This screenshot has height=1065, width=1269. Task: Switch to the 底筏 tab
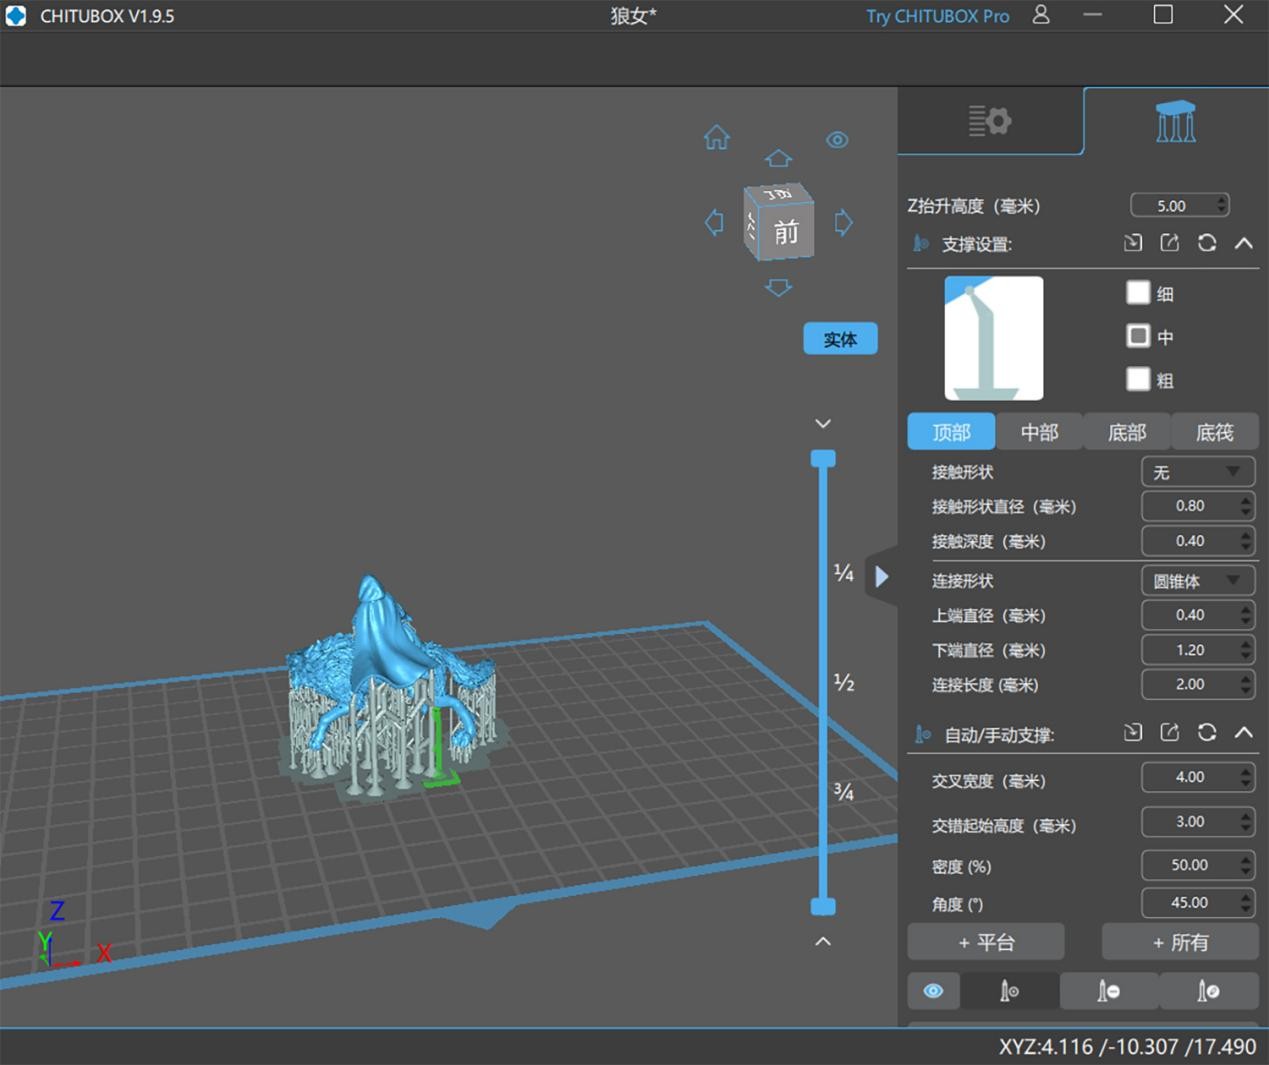pyautogui.click(x=1214, y=432)
